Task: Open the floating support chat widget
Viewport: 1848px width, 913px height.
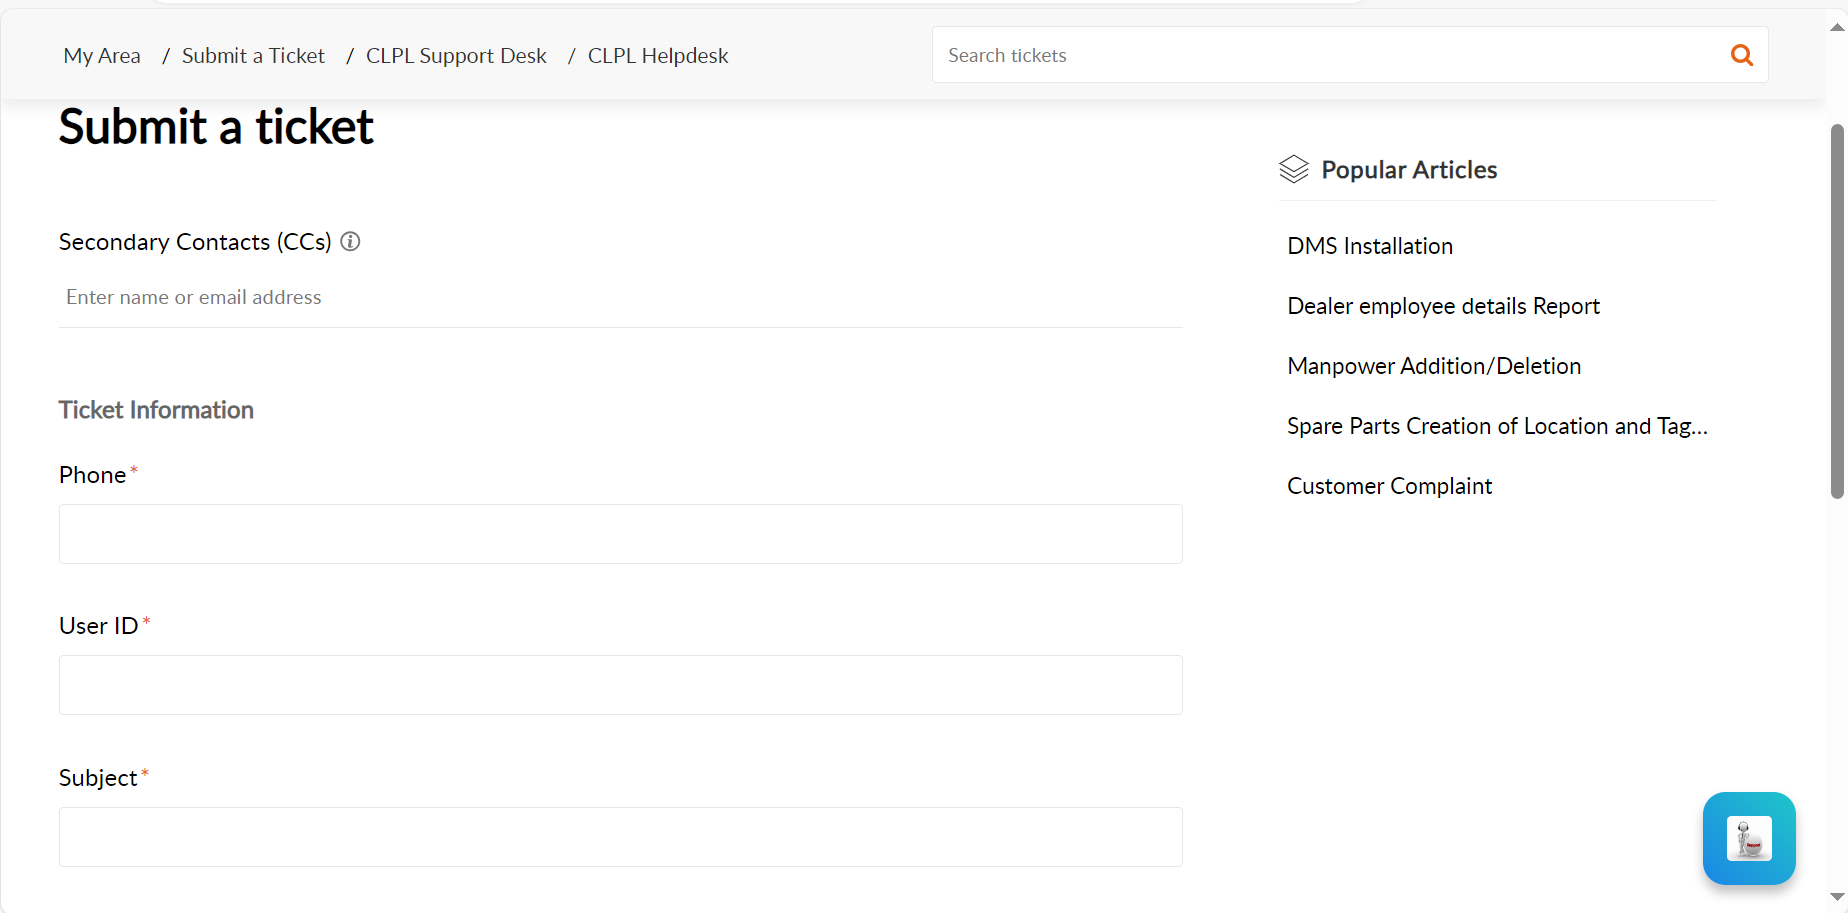Action: click(x=1749, y=838)
